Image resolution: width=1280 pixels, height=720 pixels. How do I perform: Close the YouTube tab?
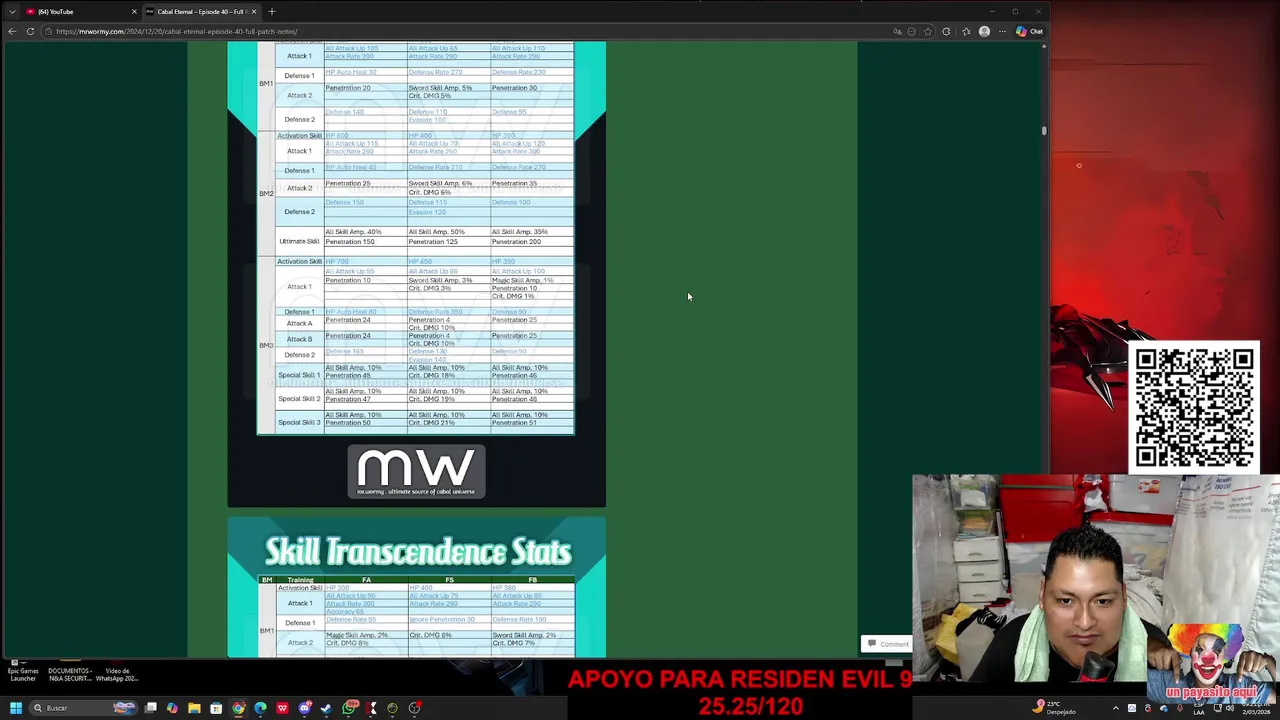pos(134,11)
